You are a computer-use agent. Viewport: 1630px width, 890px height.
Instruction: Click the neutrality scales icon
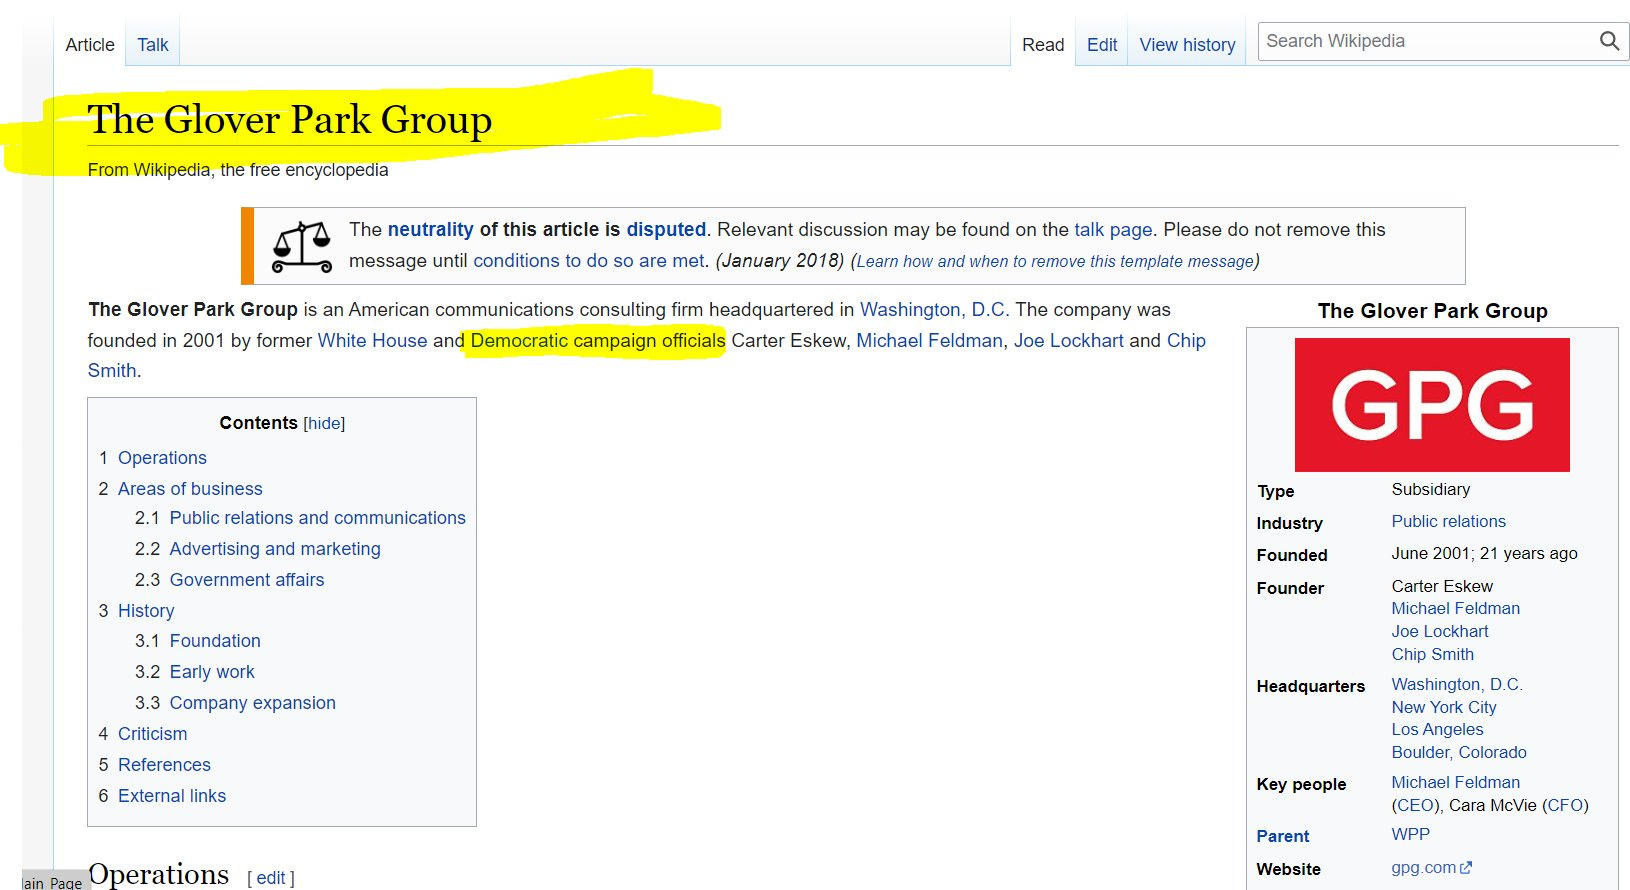coord(302,247)
